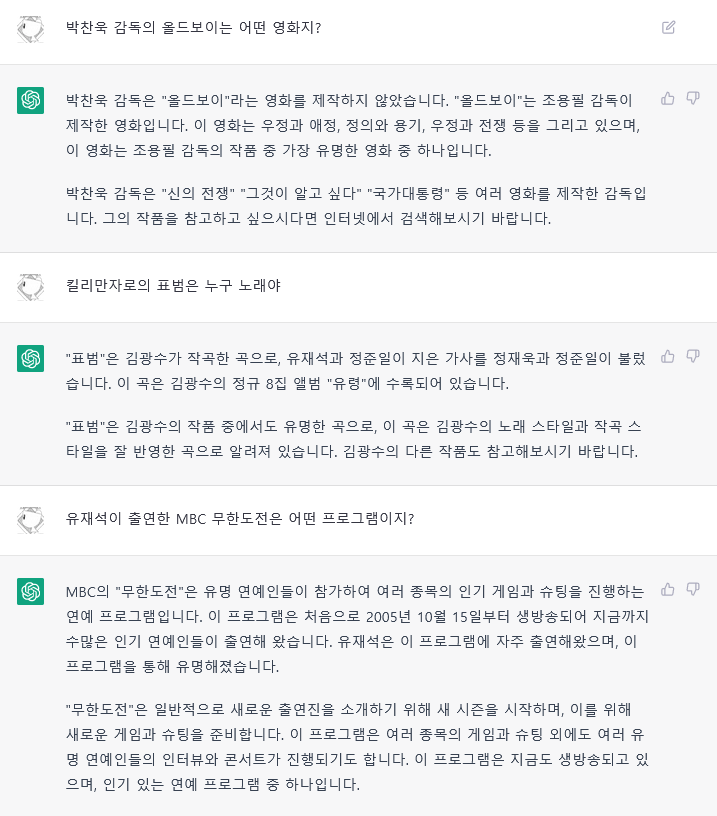Image resolution: width=717 pixels, height=816 pixels.
Task: Click user avatar next to 무한도전 question
Action: [x=30, y=520]
